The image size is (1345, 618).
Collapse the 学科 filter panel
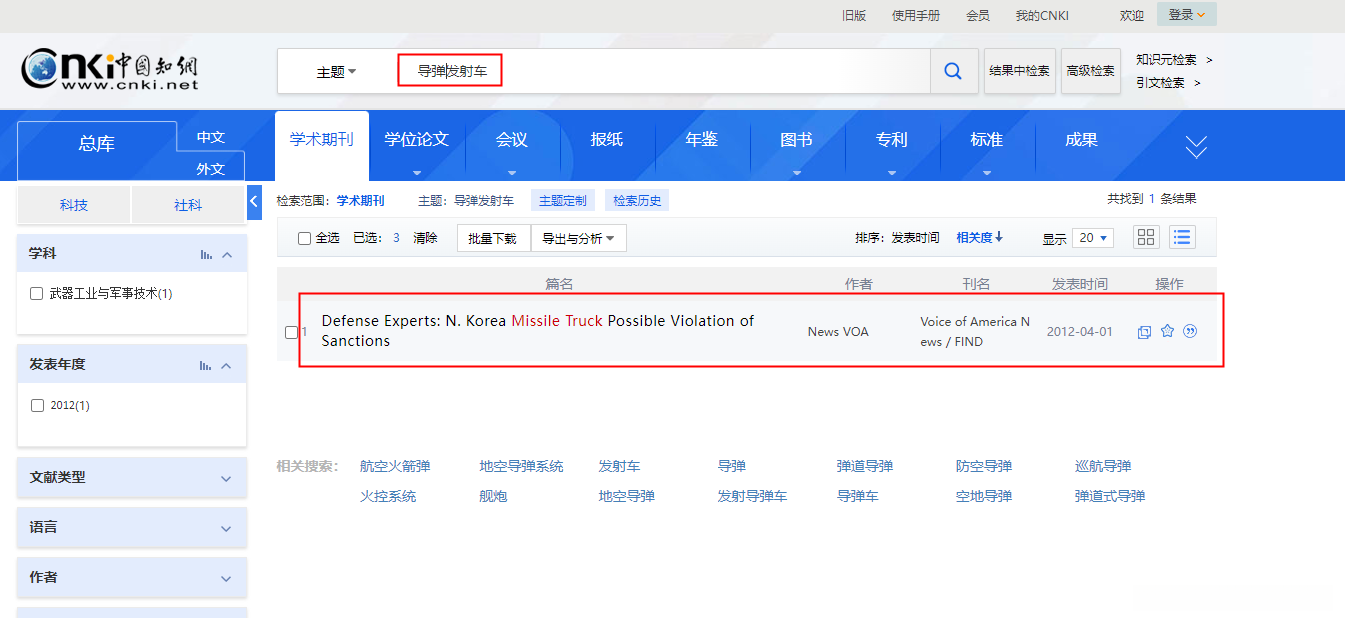point(227,255)
